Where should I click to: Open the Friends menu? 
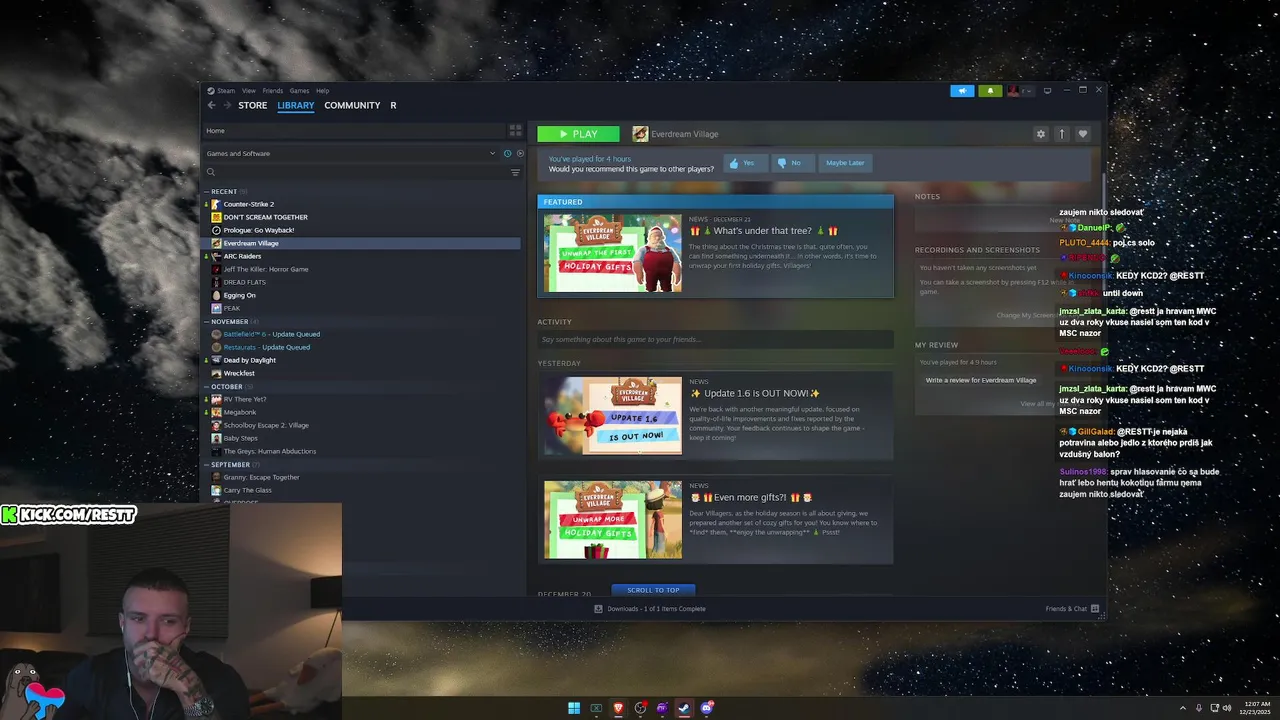pos(272,90)
